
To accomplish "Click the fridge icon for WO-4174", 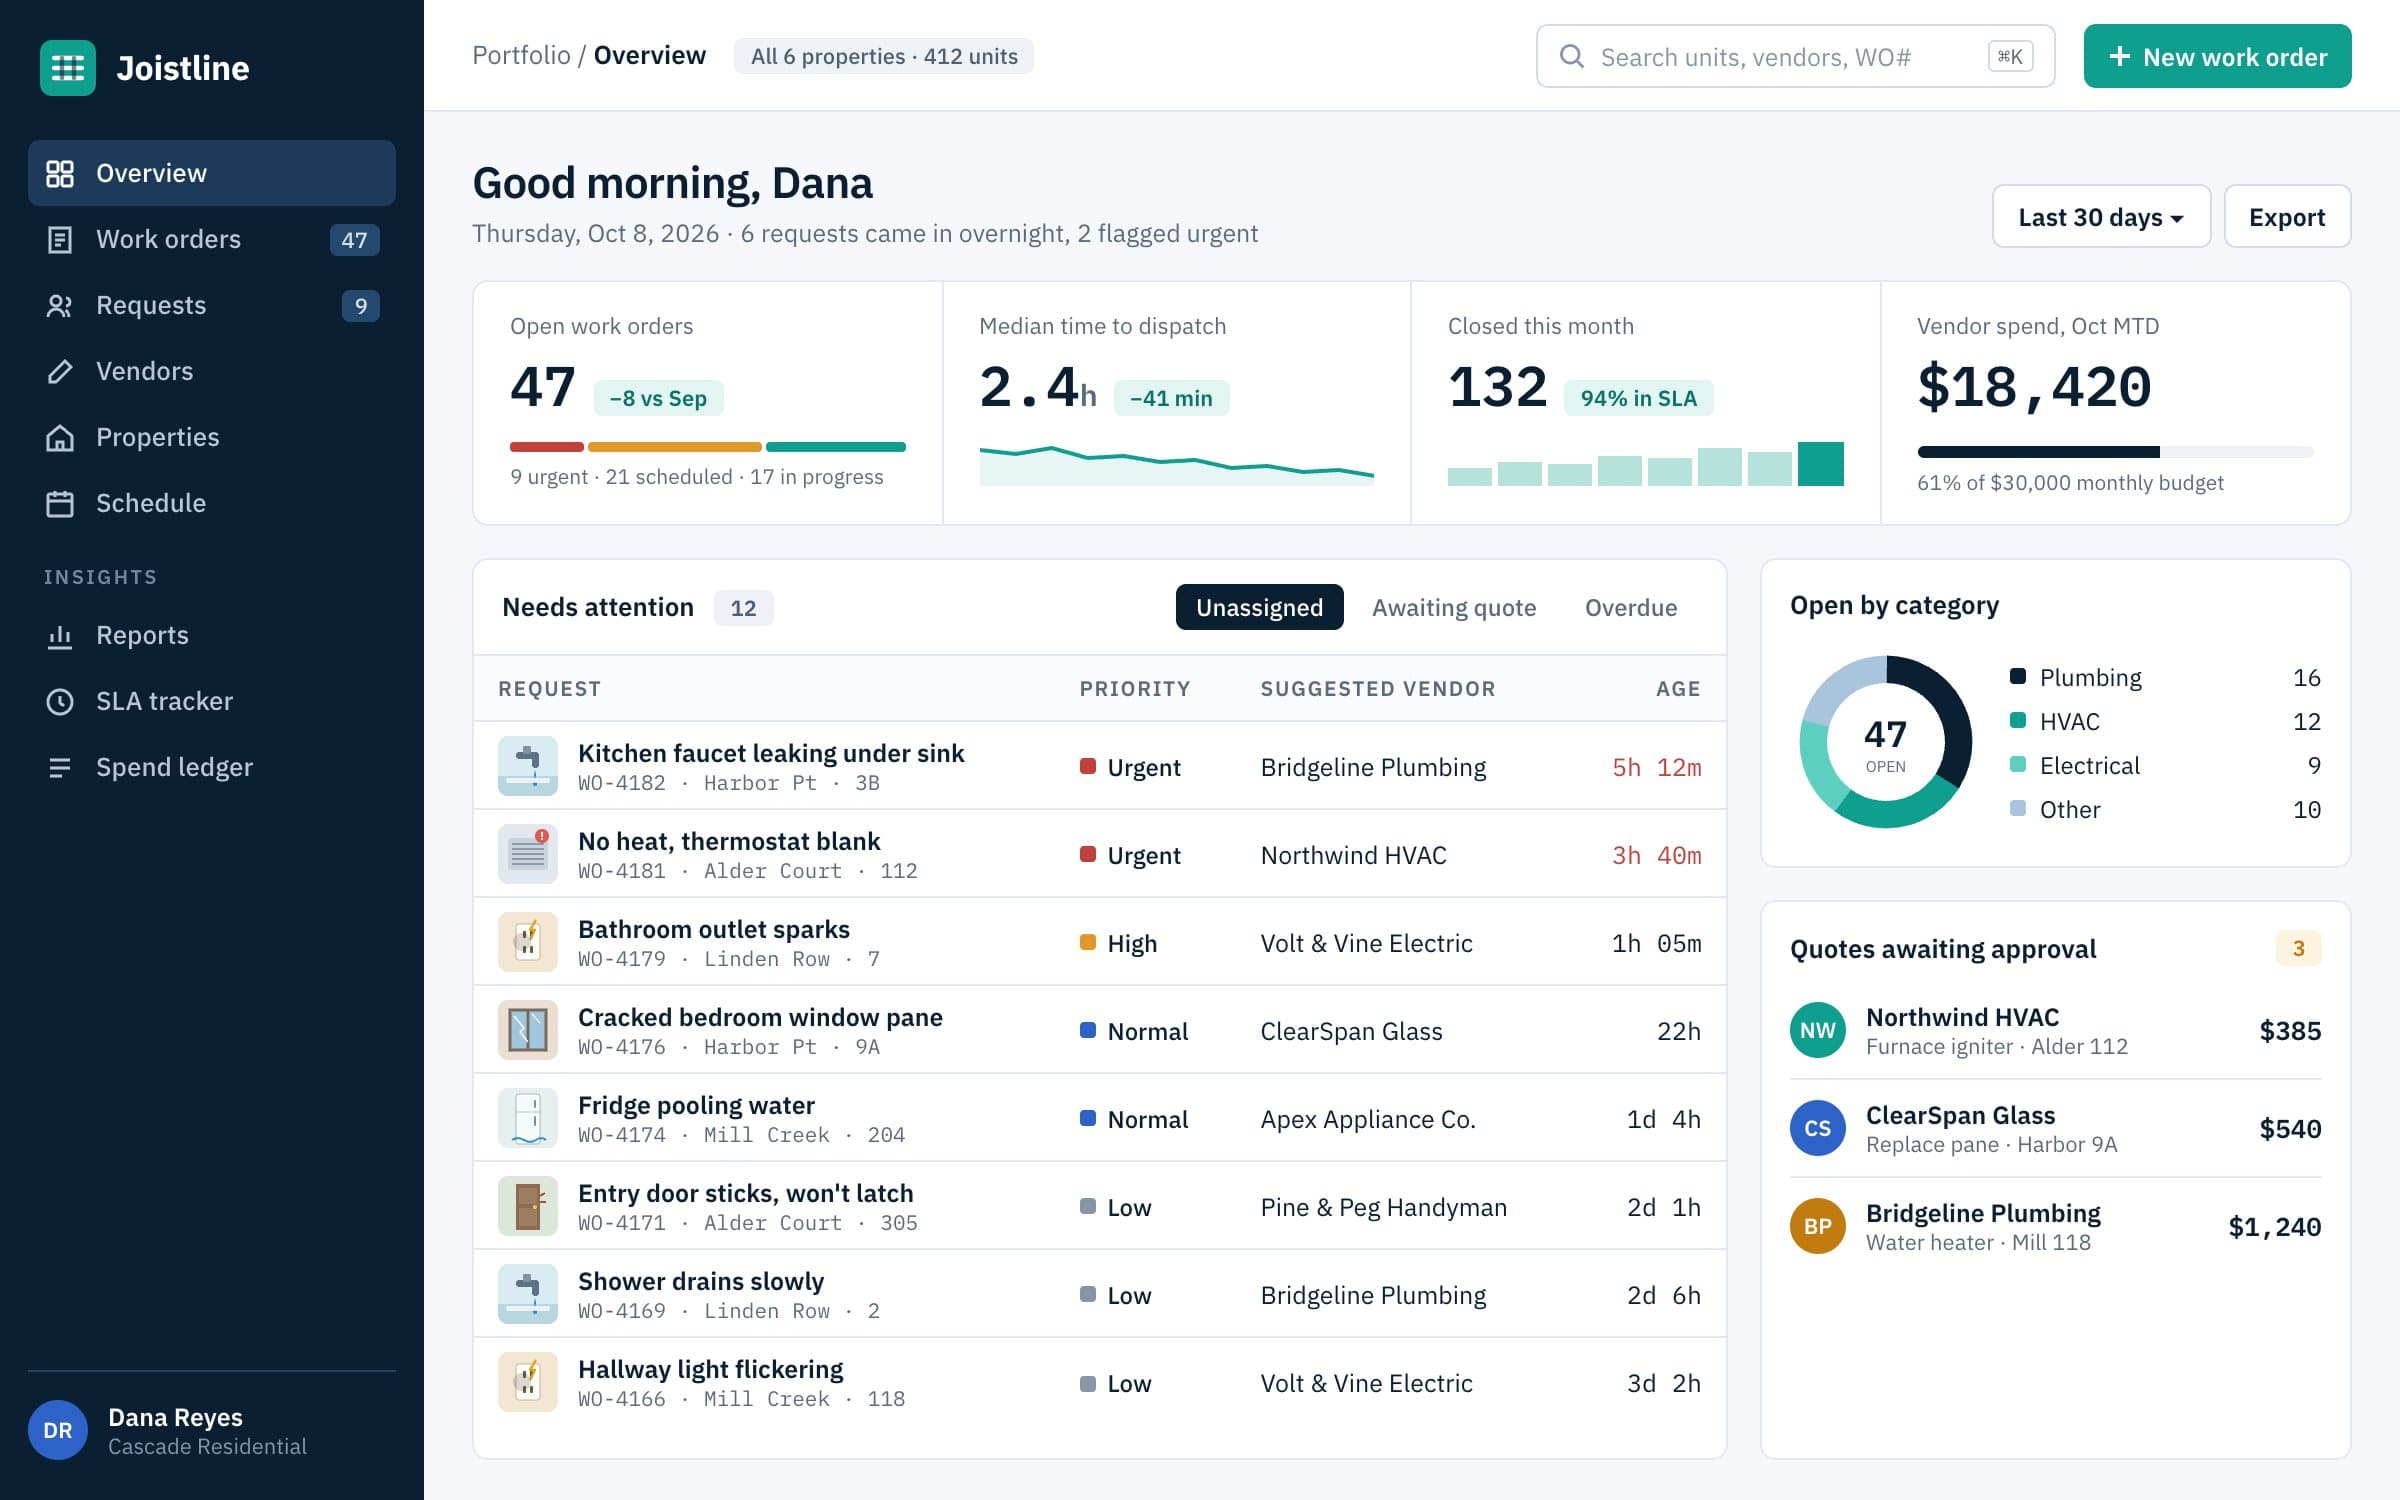I will (528, 1118).
